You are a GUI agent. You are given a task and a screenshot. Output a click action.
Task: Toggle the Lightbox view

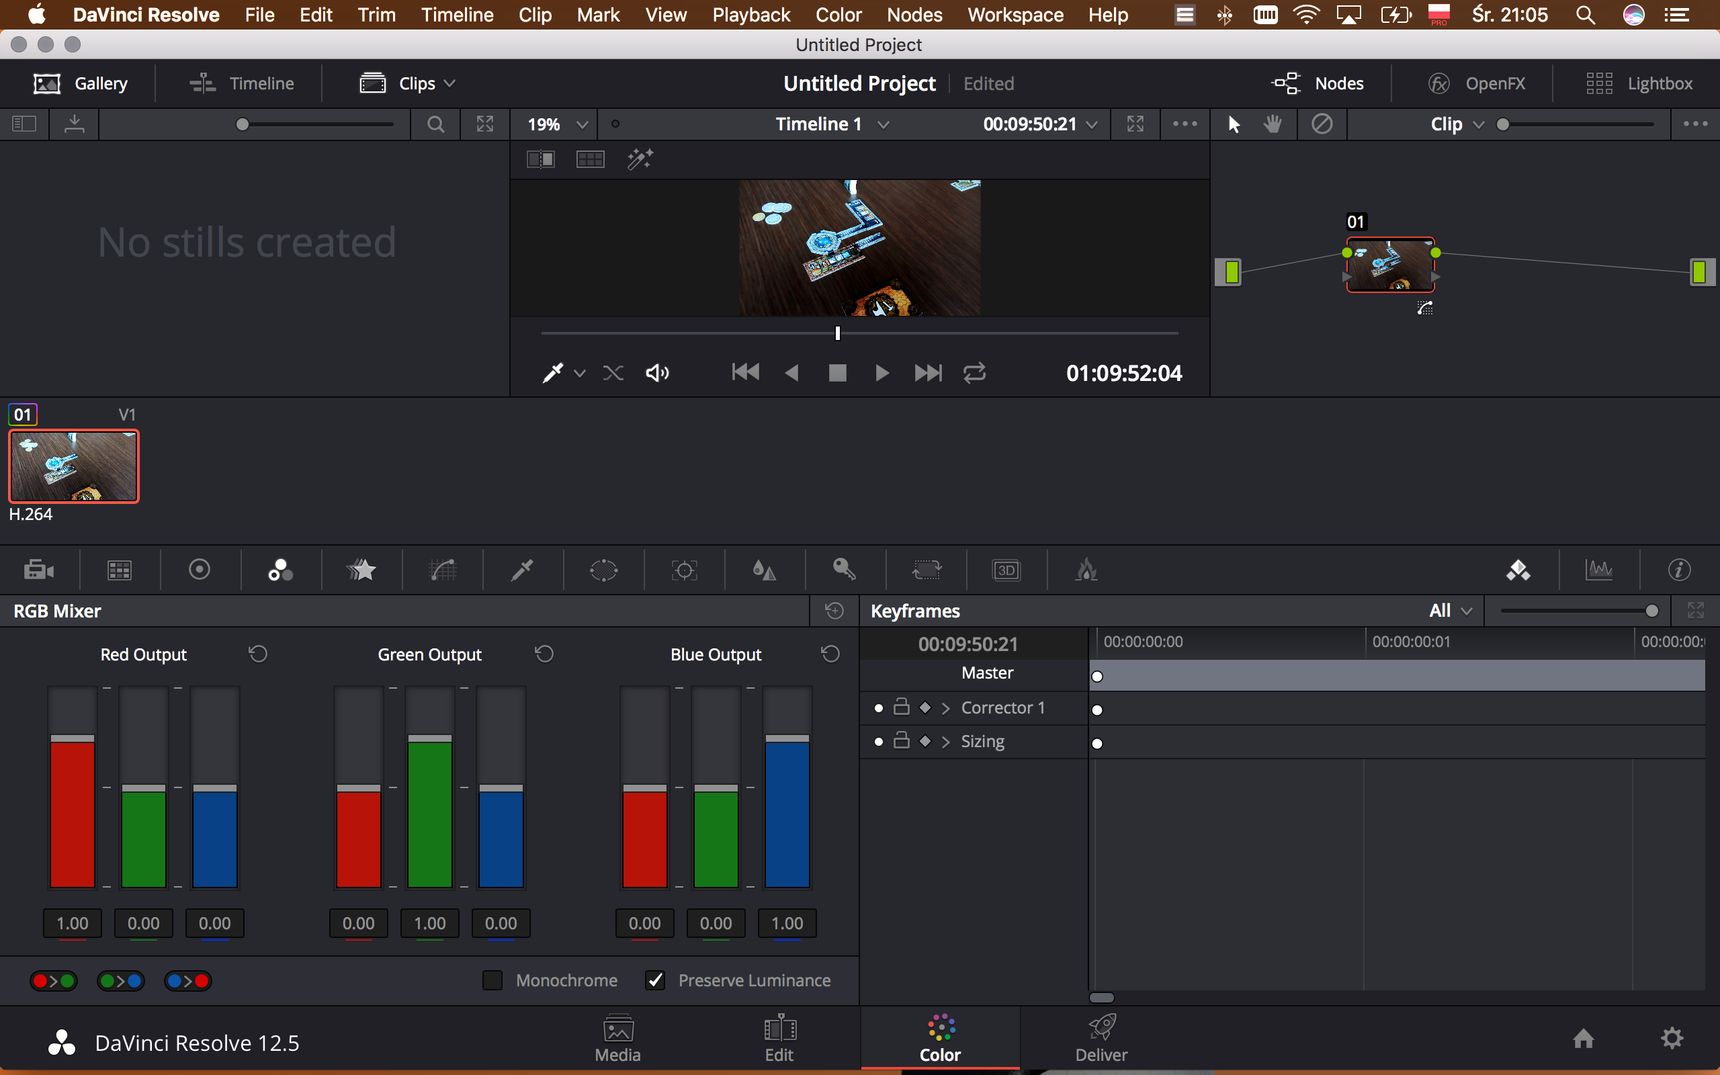click(x=1639, y=83)
